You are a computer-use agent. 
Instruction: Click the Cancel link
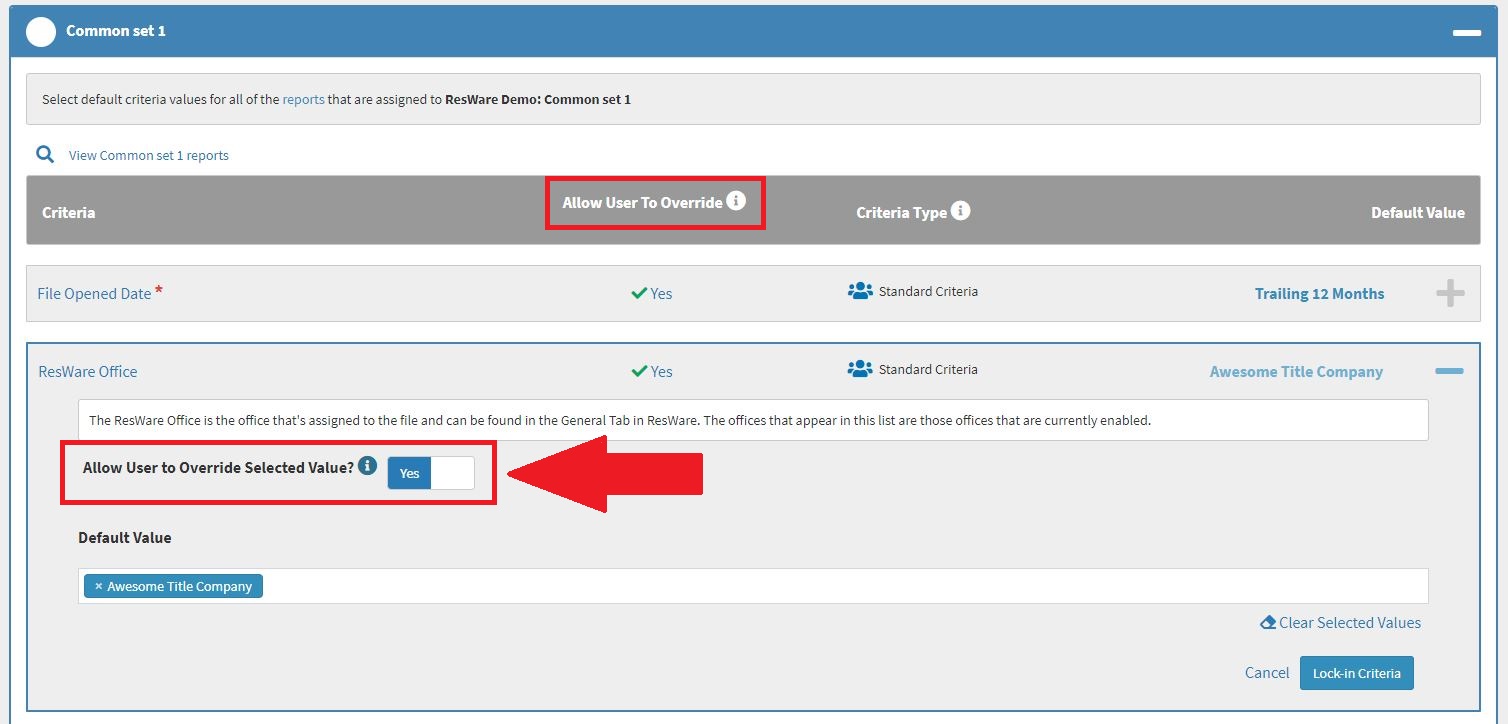click(x=1266, y=672)
